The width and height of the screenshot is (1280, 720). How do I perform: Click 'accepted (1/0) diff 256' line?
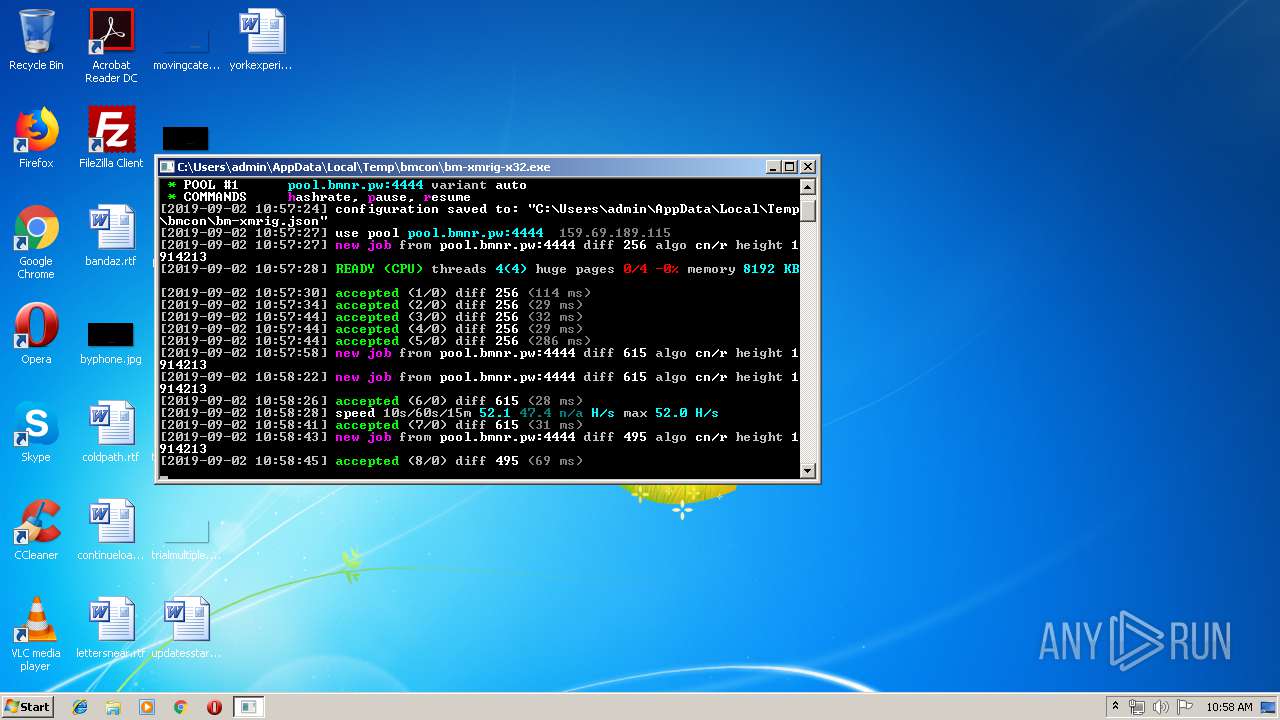tap(375, 293)
